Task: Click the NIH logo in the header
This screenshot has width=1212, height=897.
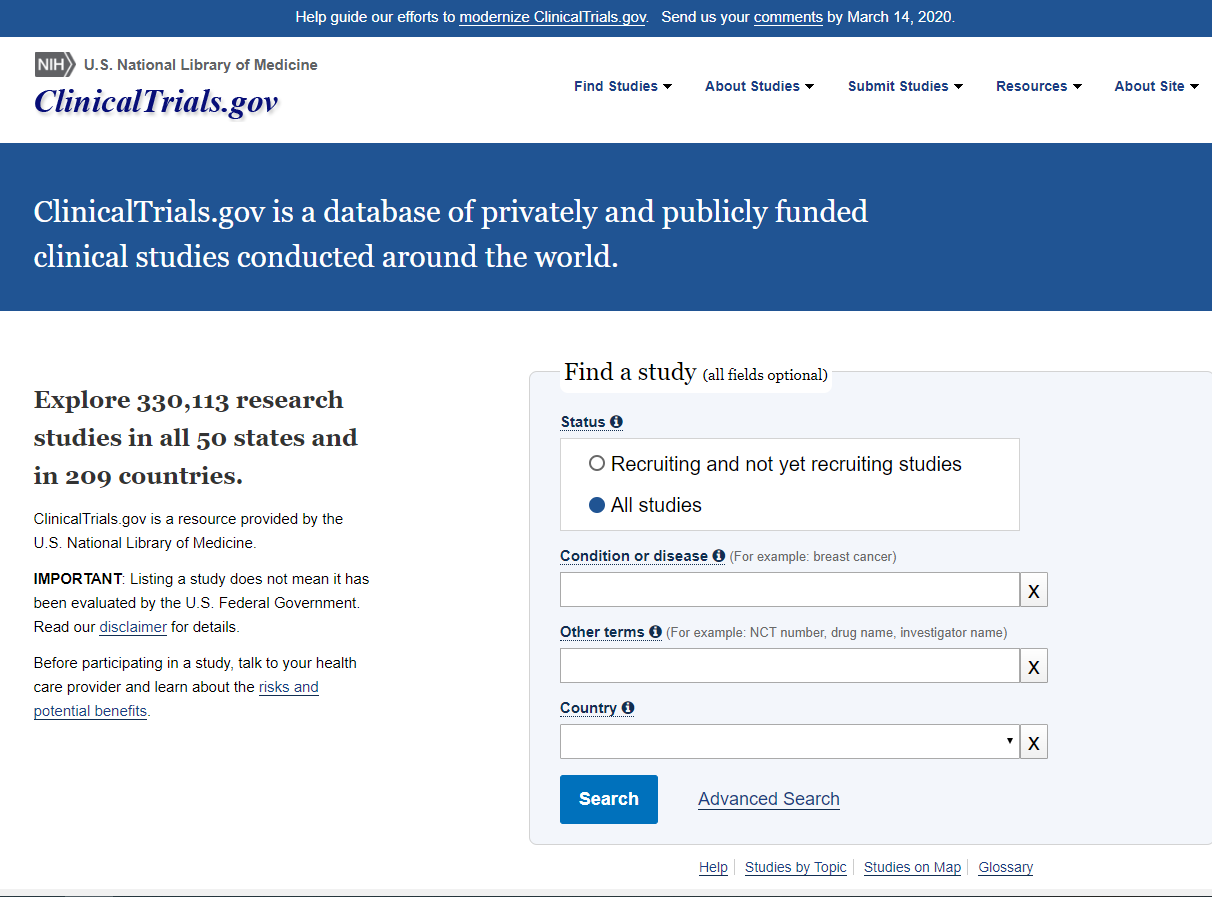Action: [x=54, y=65]
